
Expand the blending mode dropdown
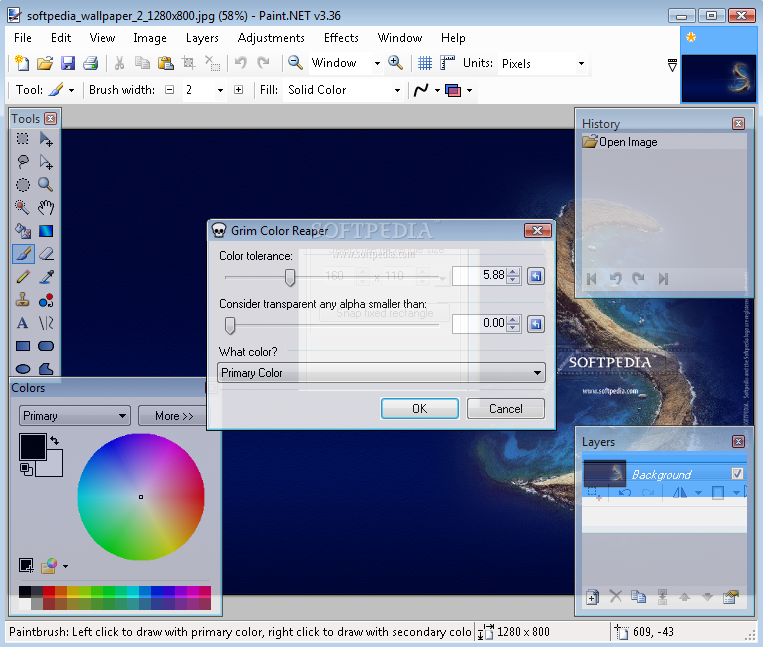click(x=469, y=90)
